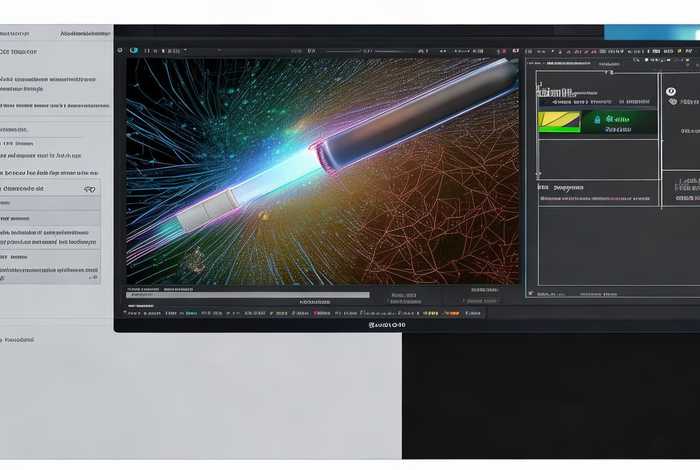Click the heart-shaped icon in left panel row
This screenshot has width=700, height=470.
coord(89,188)
